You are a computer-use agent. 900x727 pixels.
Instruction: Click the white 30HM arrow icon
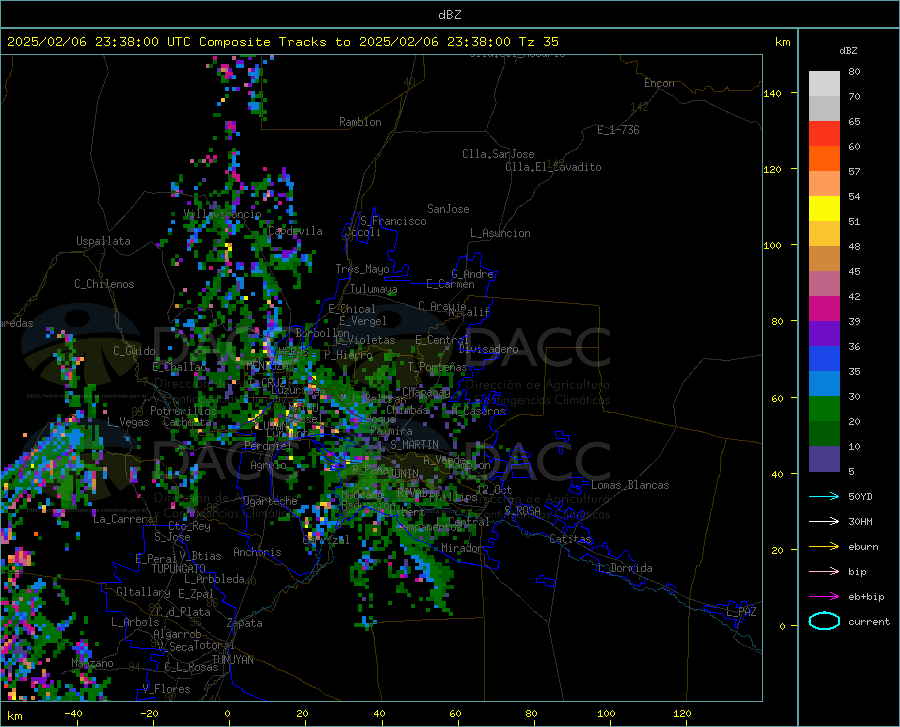(824, 522)
